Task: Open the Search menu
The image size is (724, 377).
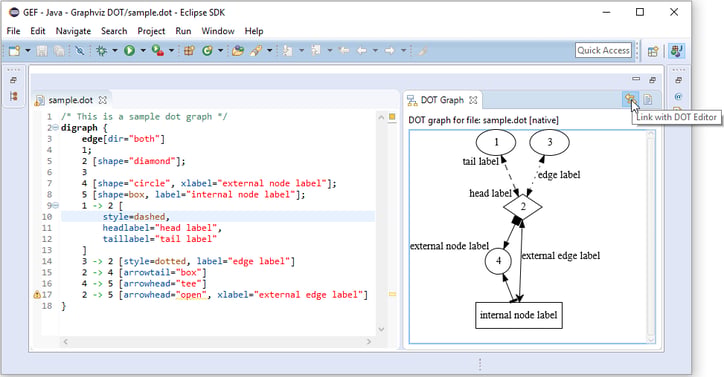Action: [x=114, y=31]
